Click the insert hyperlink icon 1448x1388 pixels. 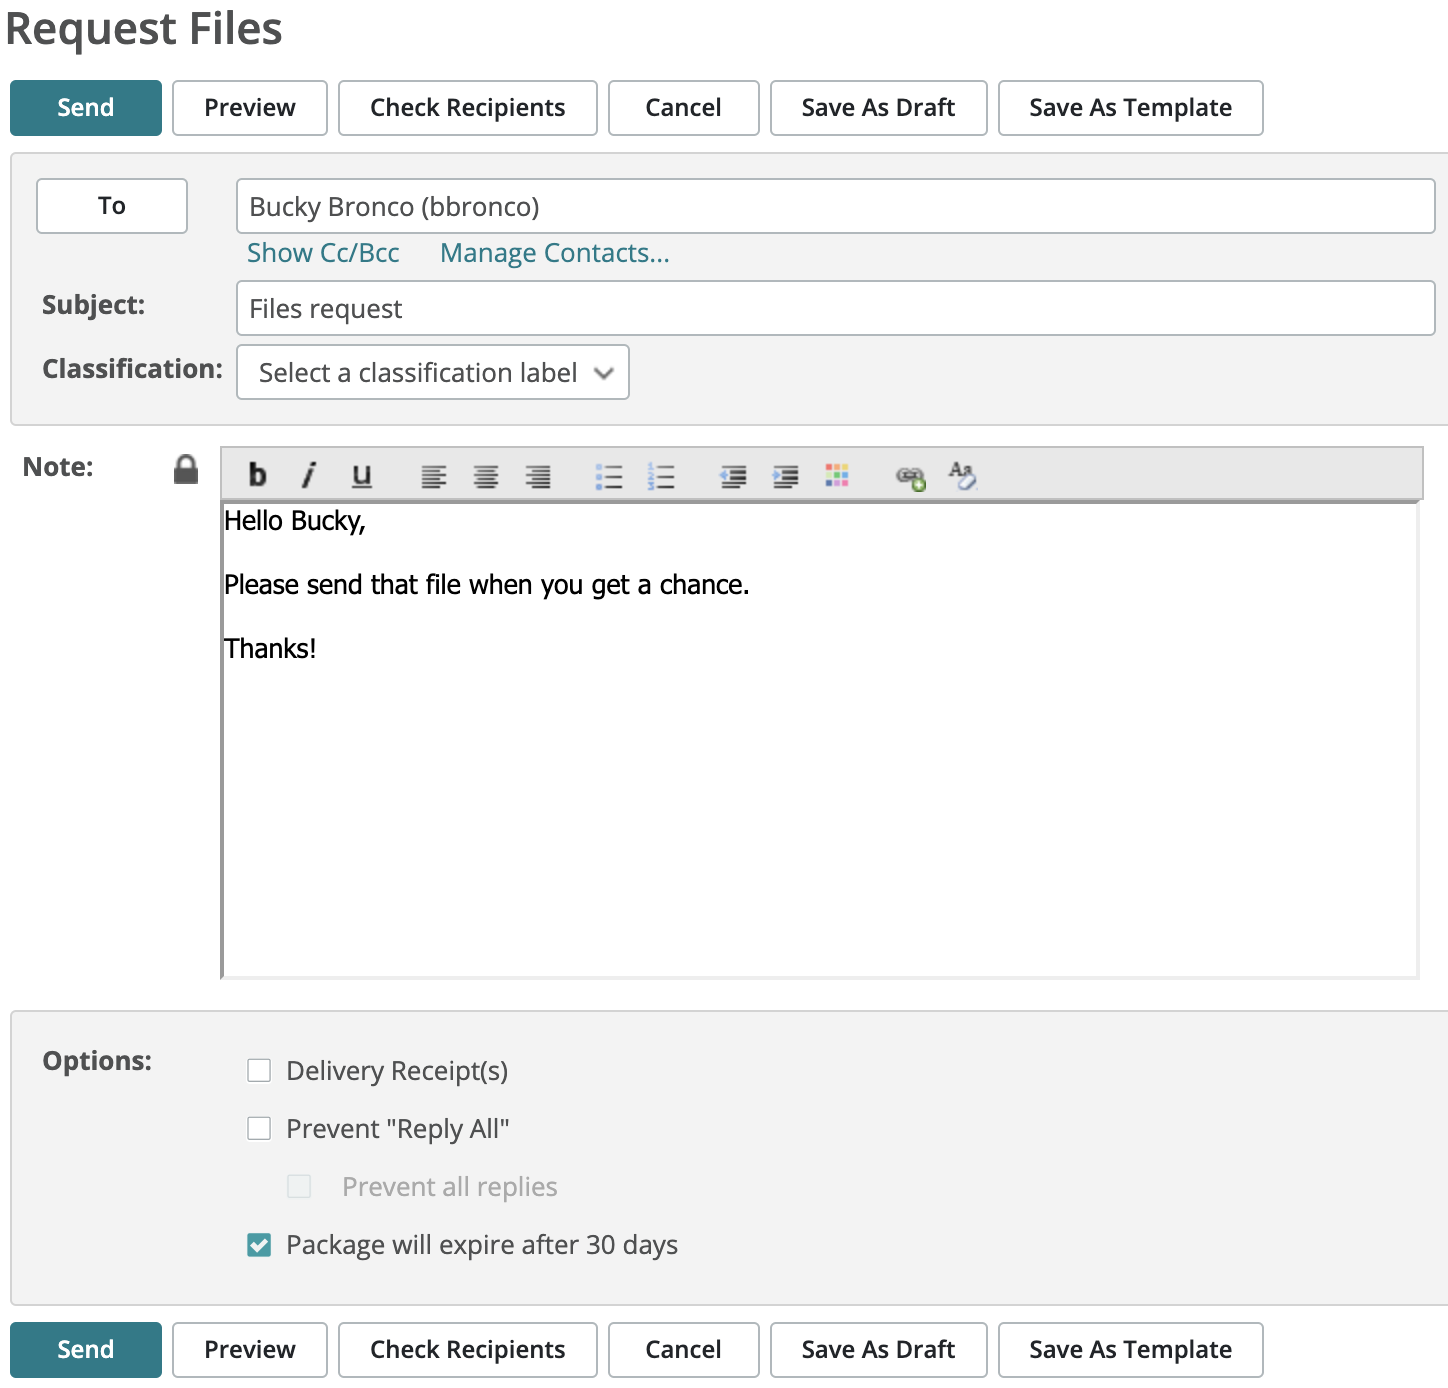click(x=910, y=478)
